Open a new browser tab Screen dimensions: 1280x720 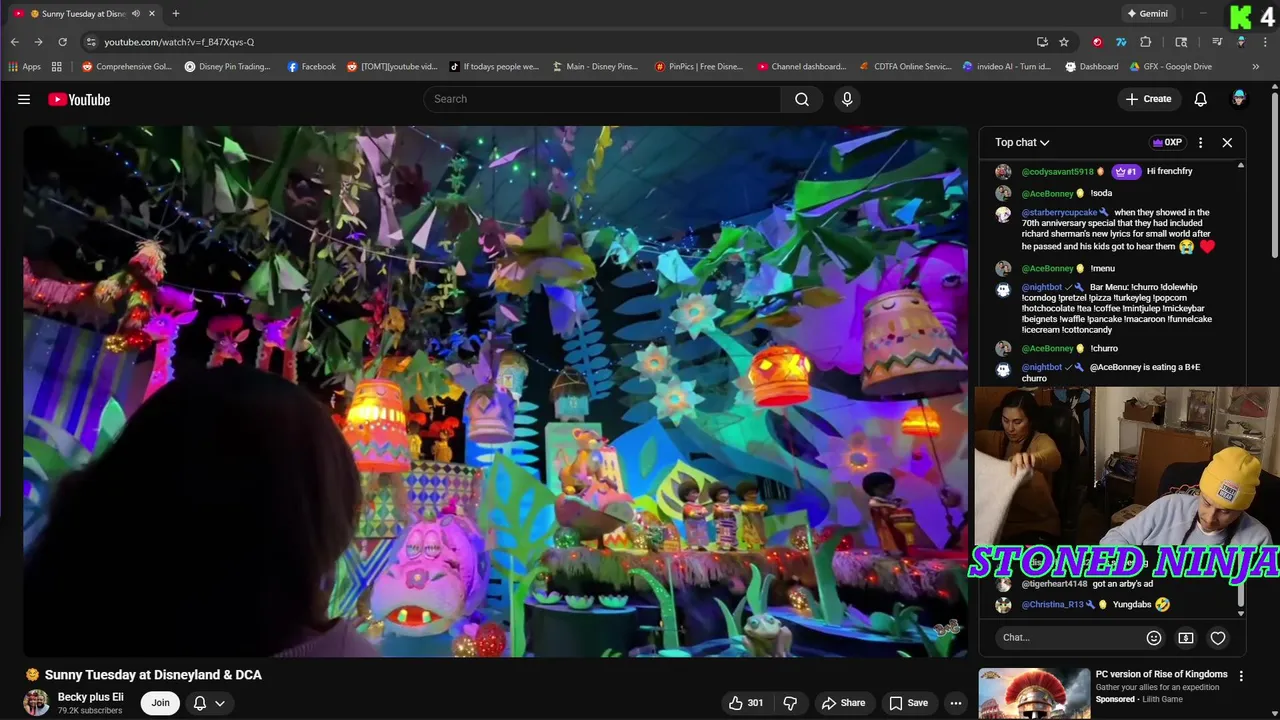176,14
